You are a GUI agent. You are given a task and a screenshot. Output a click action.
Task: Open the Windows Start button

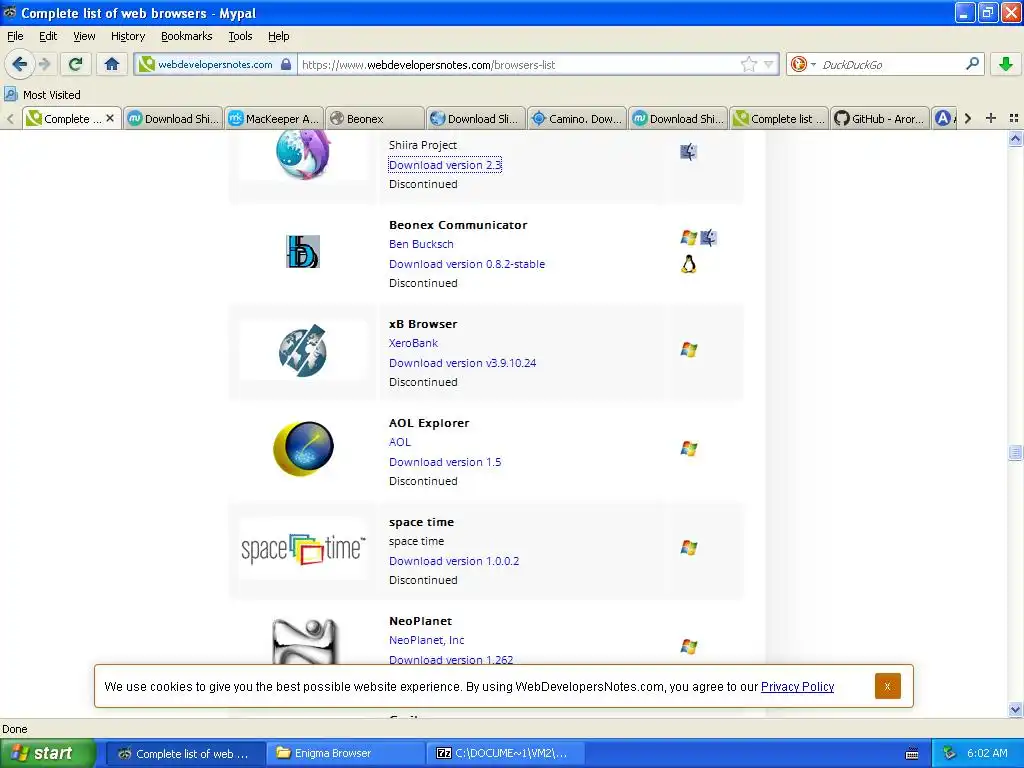[x=48, y=753]
